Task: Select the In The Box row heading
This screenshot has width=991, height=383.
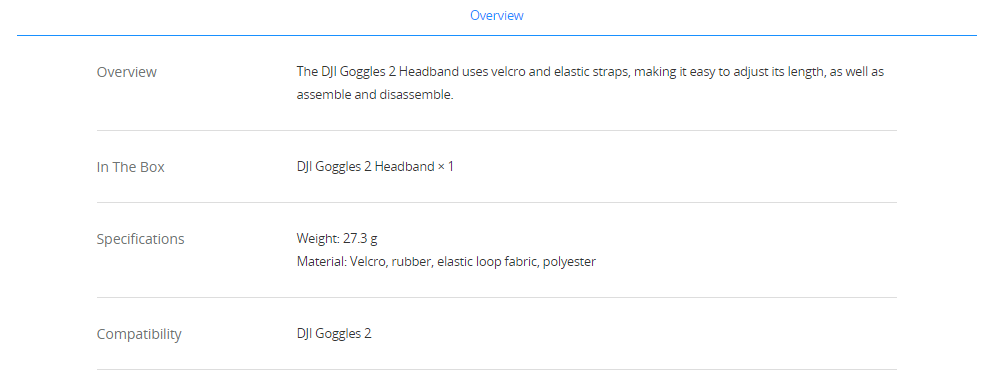Action: [130, 167]
